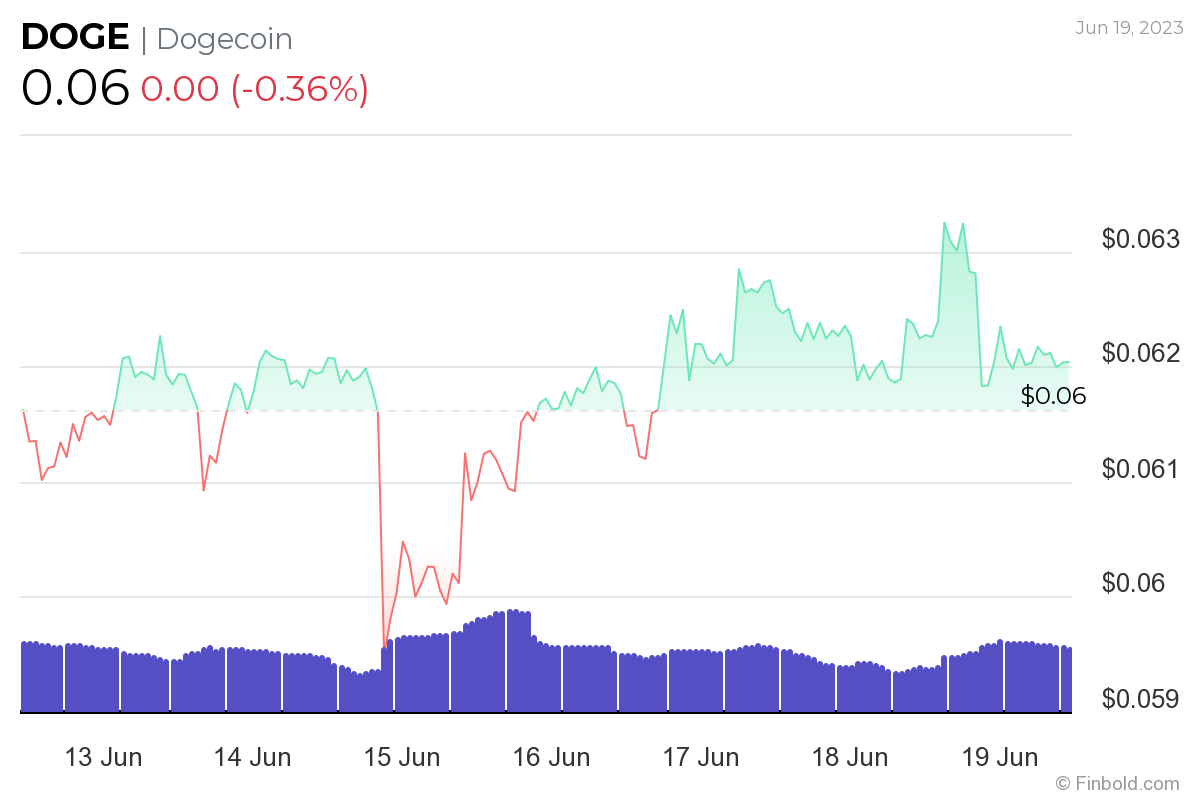
Task: Click the DOGE ticker symbol heading
Action: [x=75, y=38]
